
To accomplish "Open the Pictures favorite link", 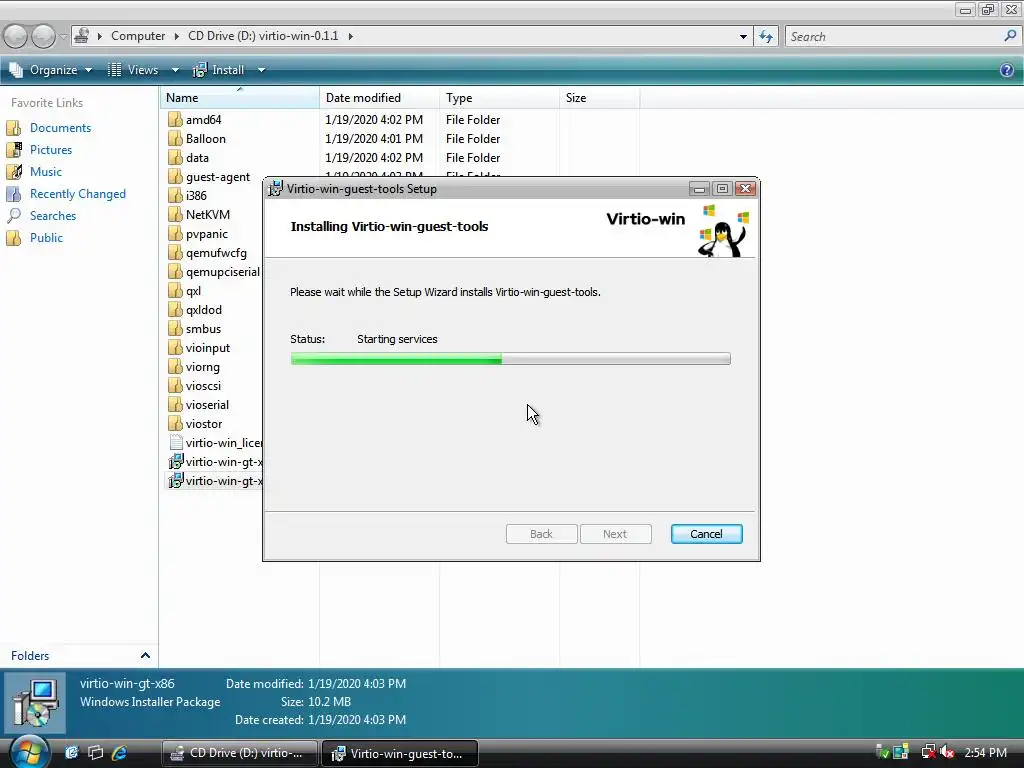I will click(50, 150).
